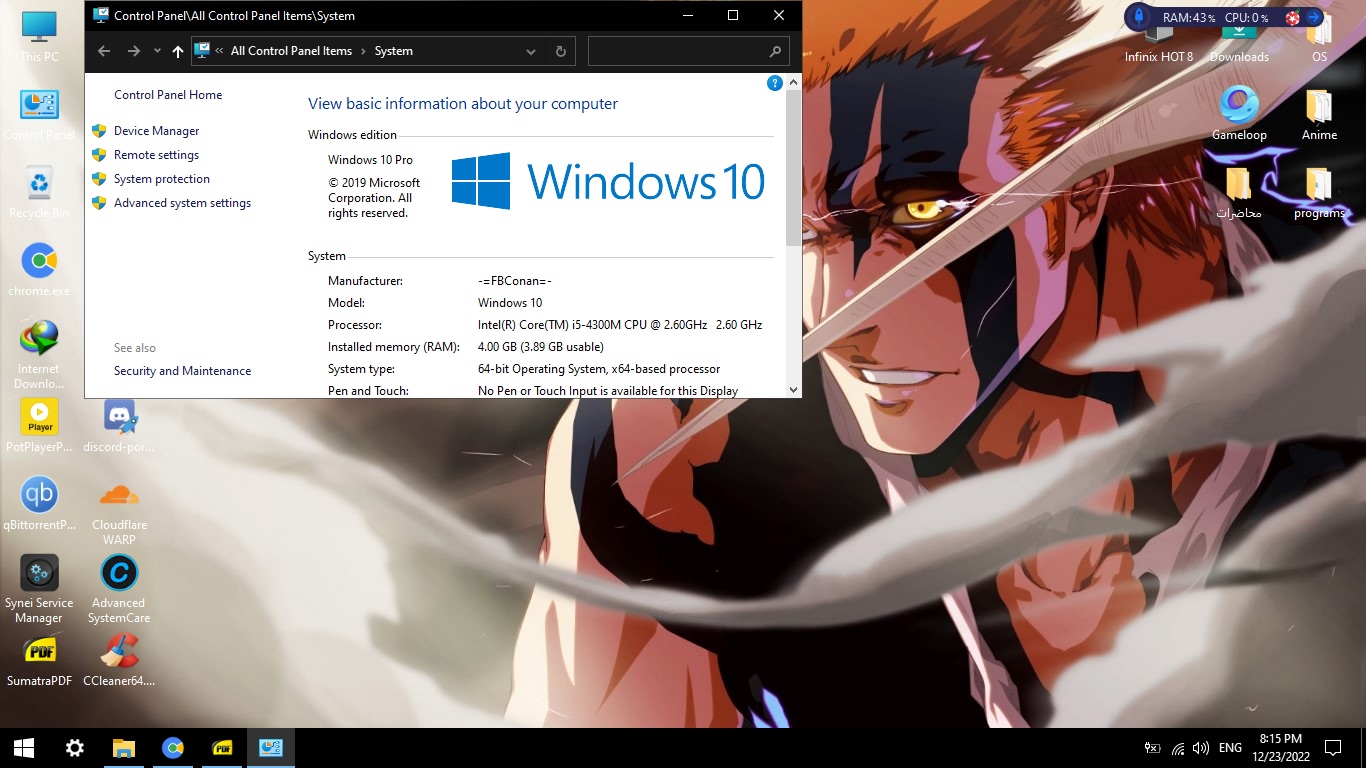Open Internet Download Manager desktop icon
The image size is (1366, 768).
point(39,354)
